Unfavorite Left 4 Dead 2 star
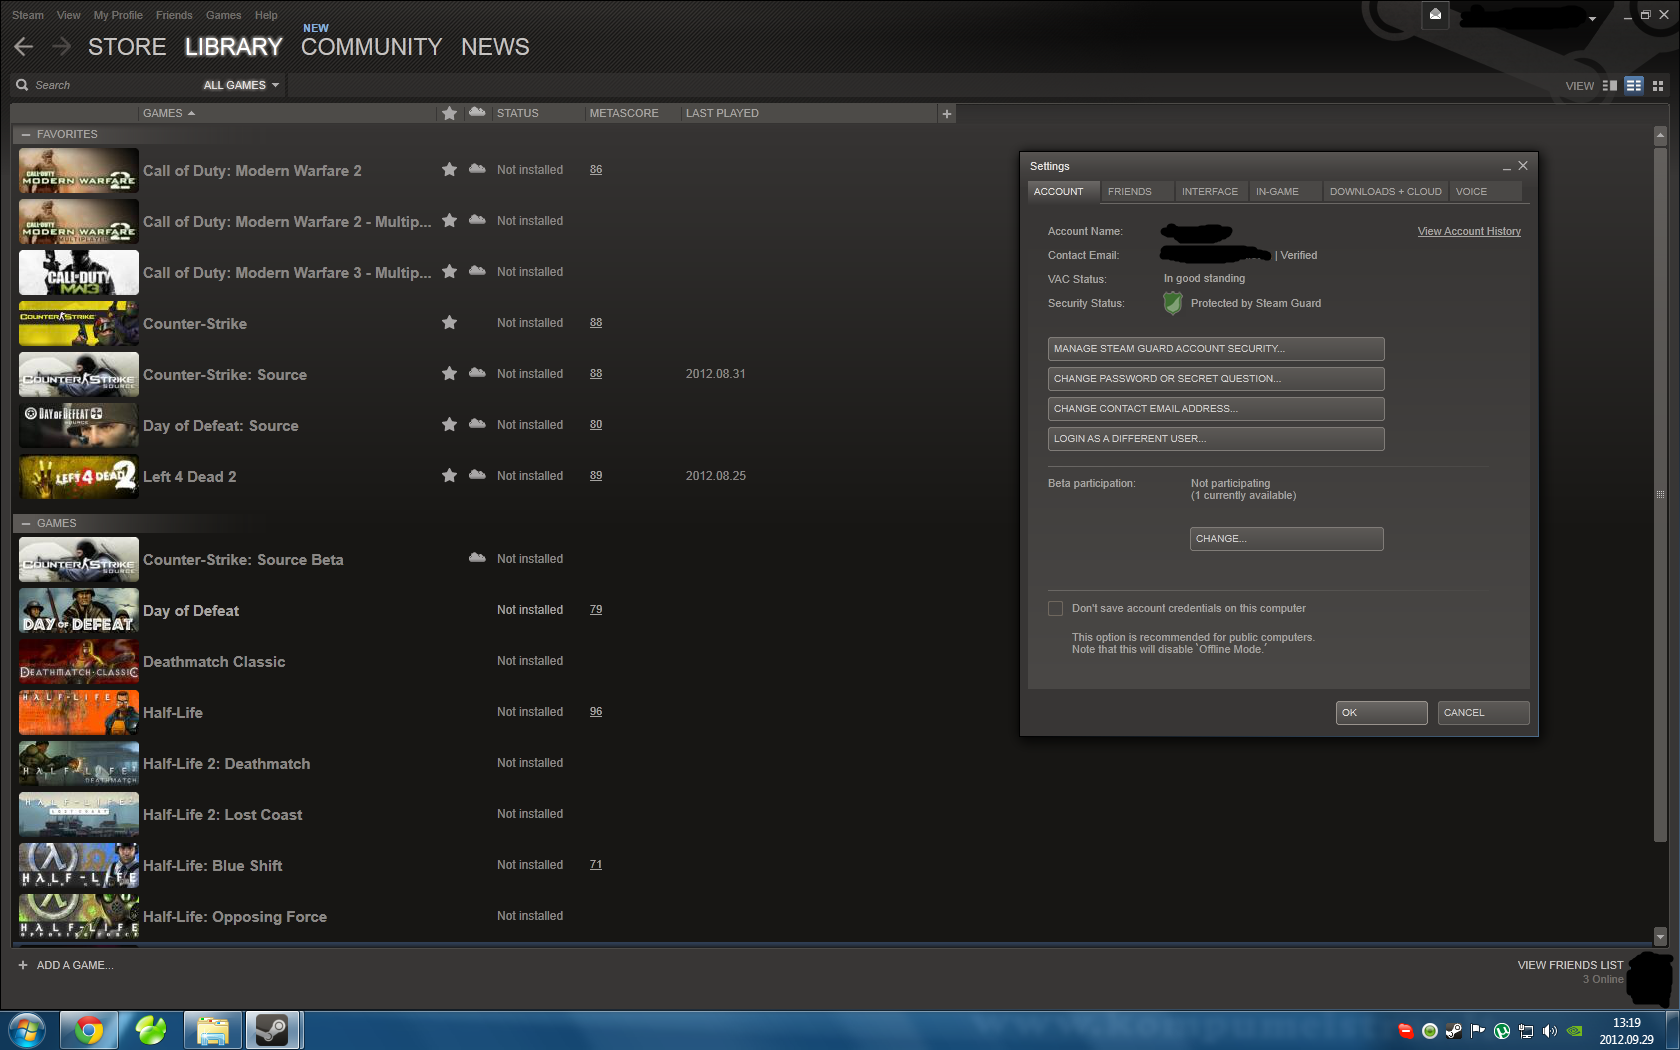The height and width of the screenshot is (1050, 1680). [450, 476]
